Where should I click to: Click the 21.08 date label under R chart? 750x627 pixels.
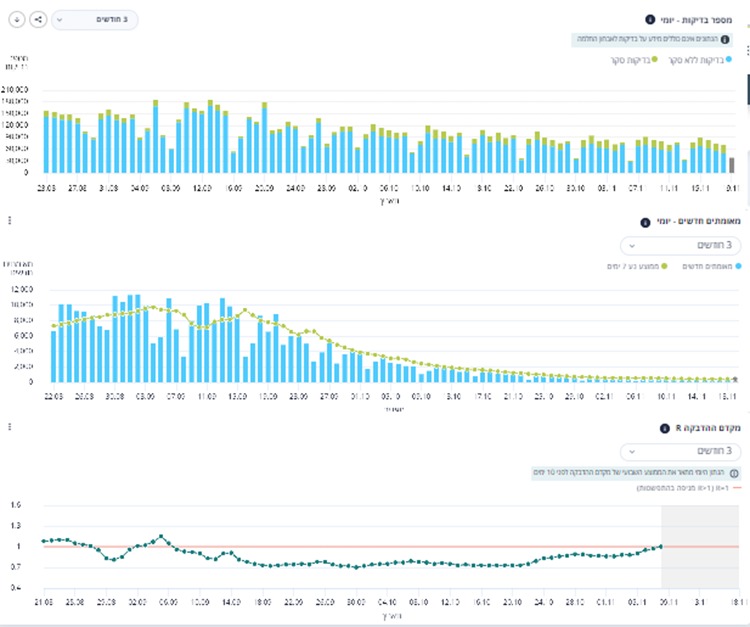click(x=44, y=602)
